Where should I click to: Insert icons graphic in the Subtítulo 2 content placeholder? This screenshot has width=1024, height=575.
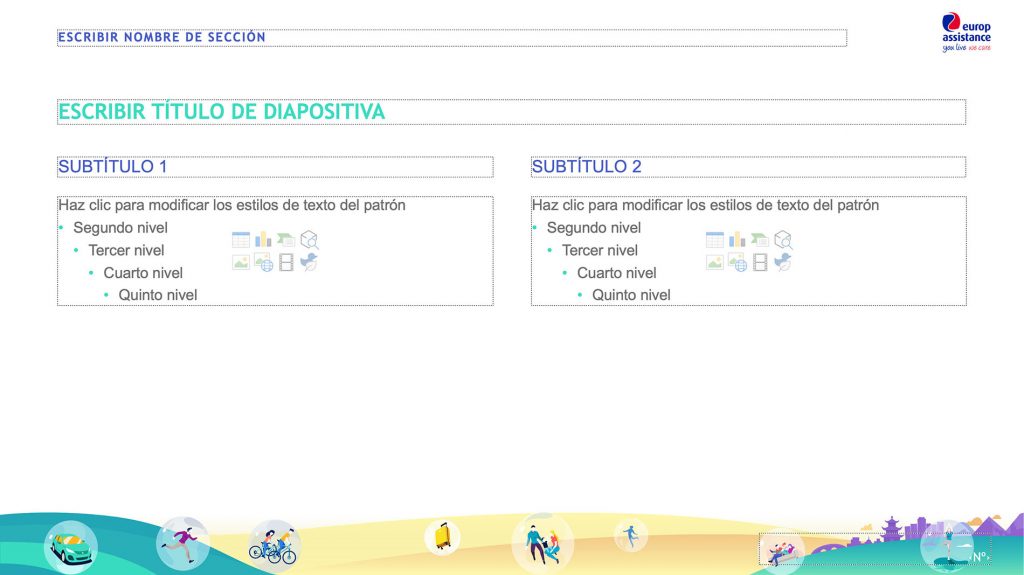(x=782, y=263)
